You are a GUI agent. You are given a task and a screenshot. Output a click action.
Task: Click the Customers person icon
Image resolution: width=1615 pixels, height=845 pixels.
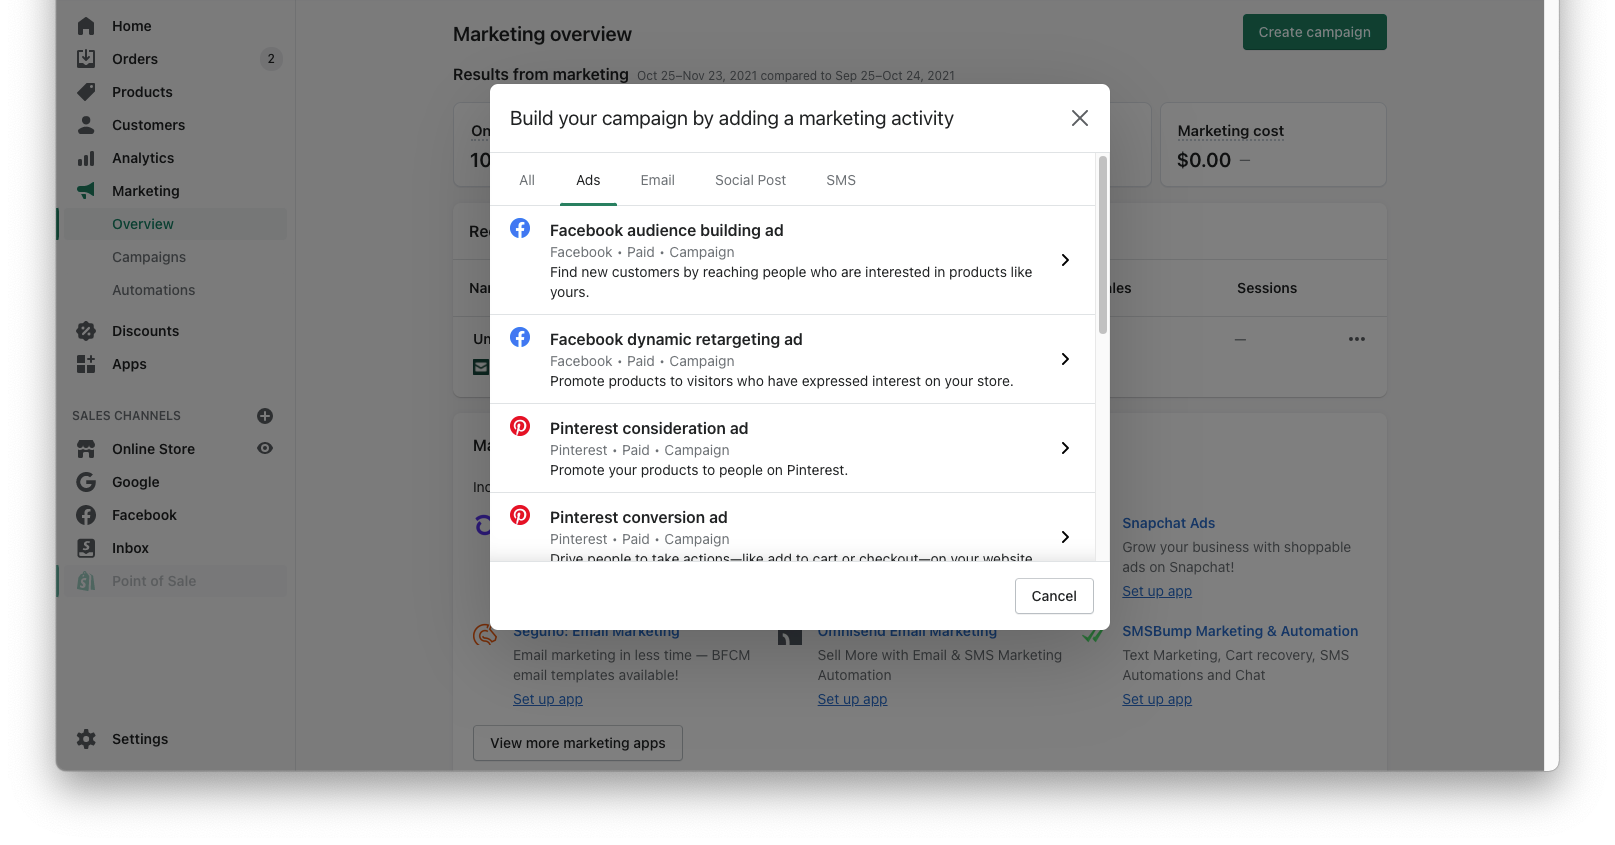tap(86, 125)
